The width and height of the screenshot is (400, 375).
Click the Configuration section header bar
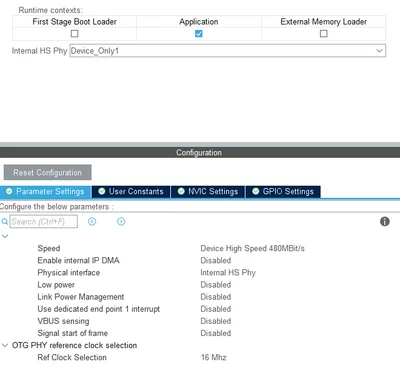(x=200, y=152)
